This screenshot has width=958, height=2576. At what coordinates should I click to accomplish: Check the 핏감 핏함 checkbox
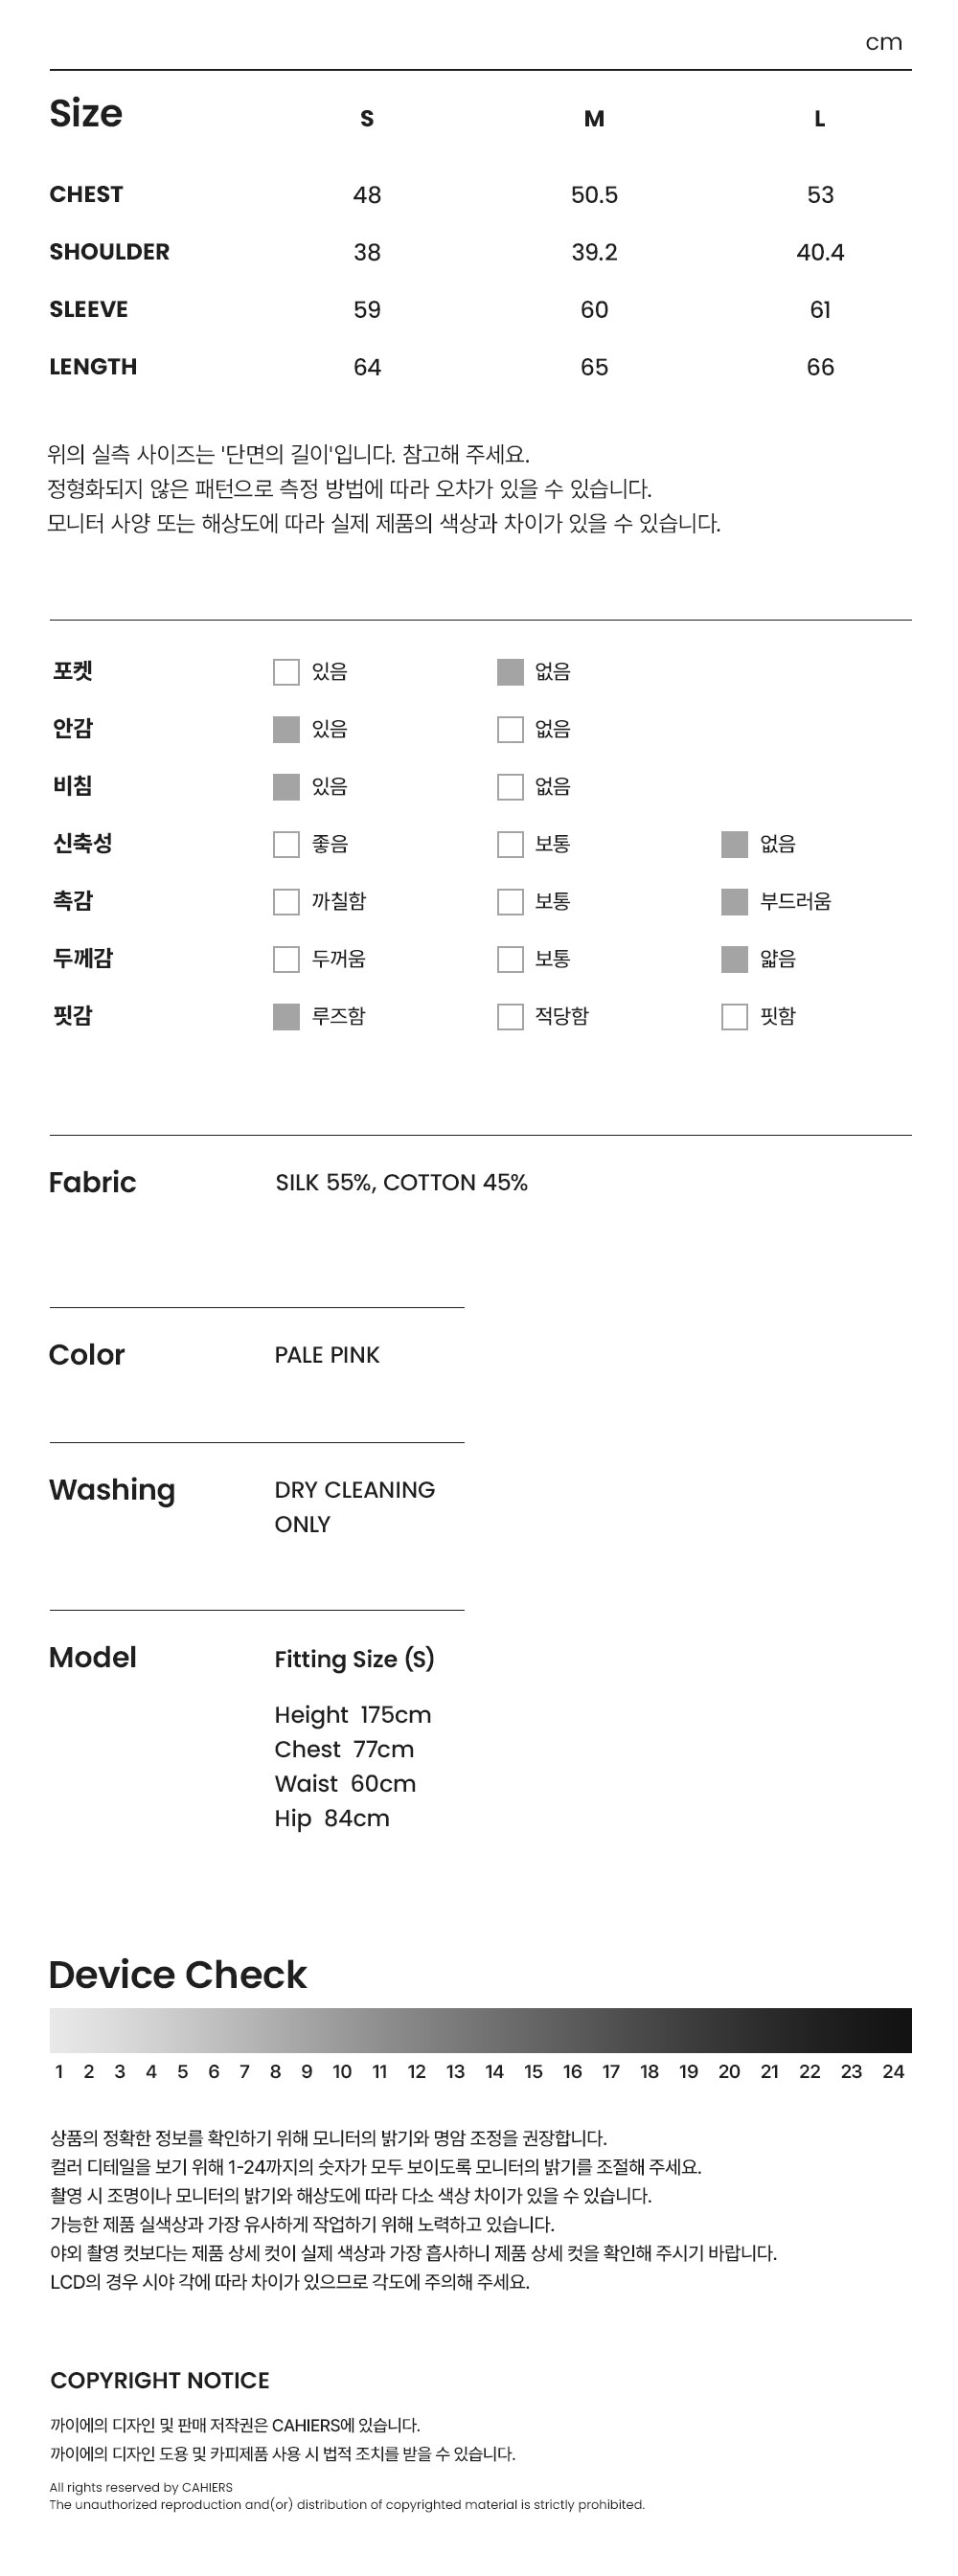click(x=734, y=1017)
